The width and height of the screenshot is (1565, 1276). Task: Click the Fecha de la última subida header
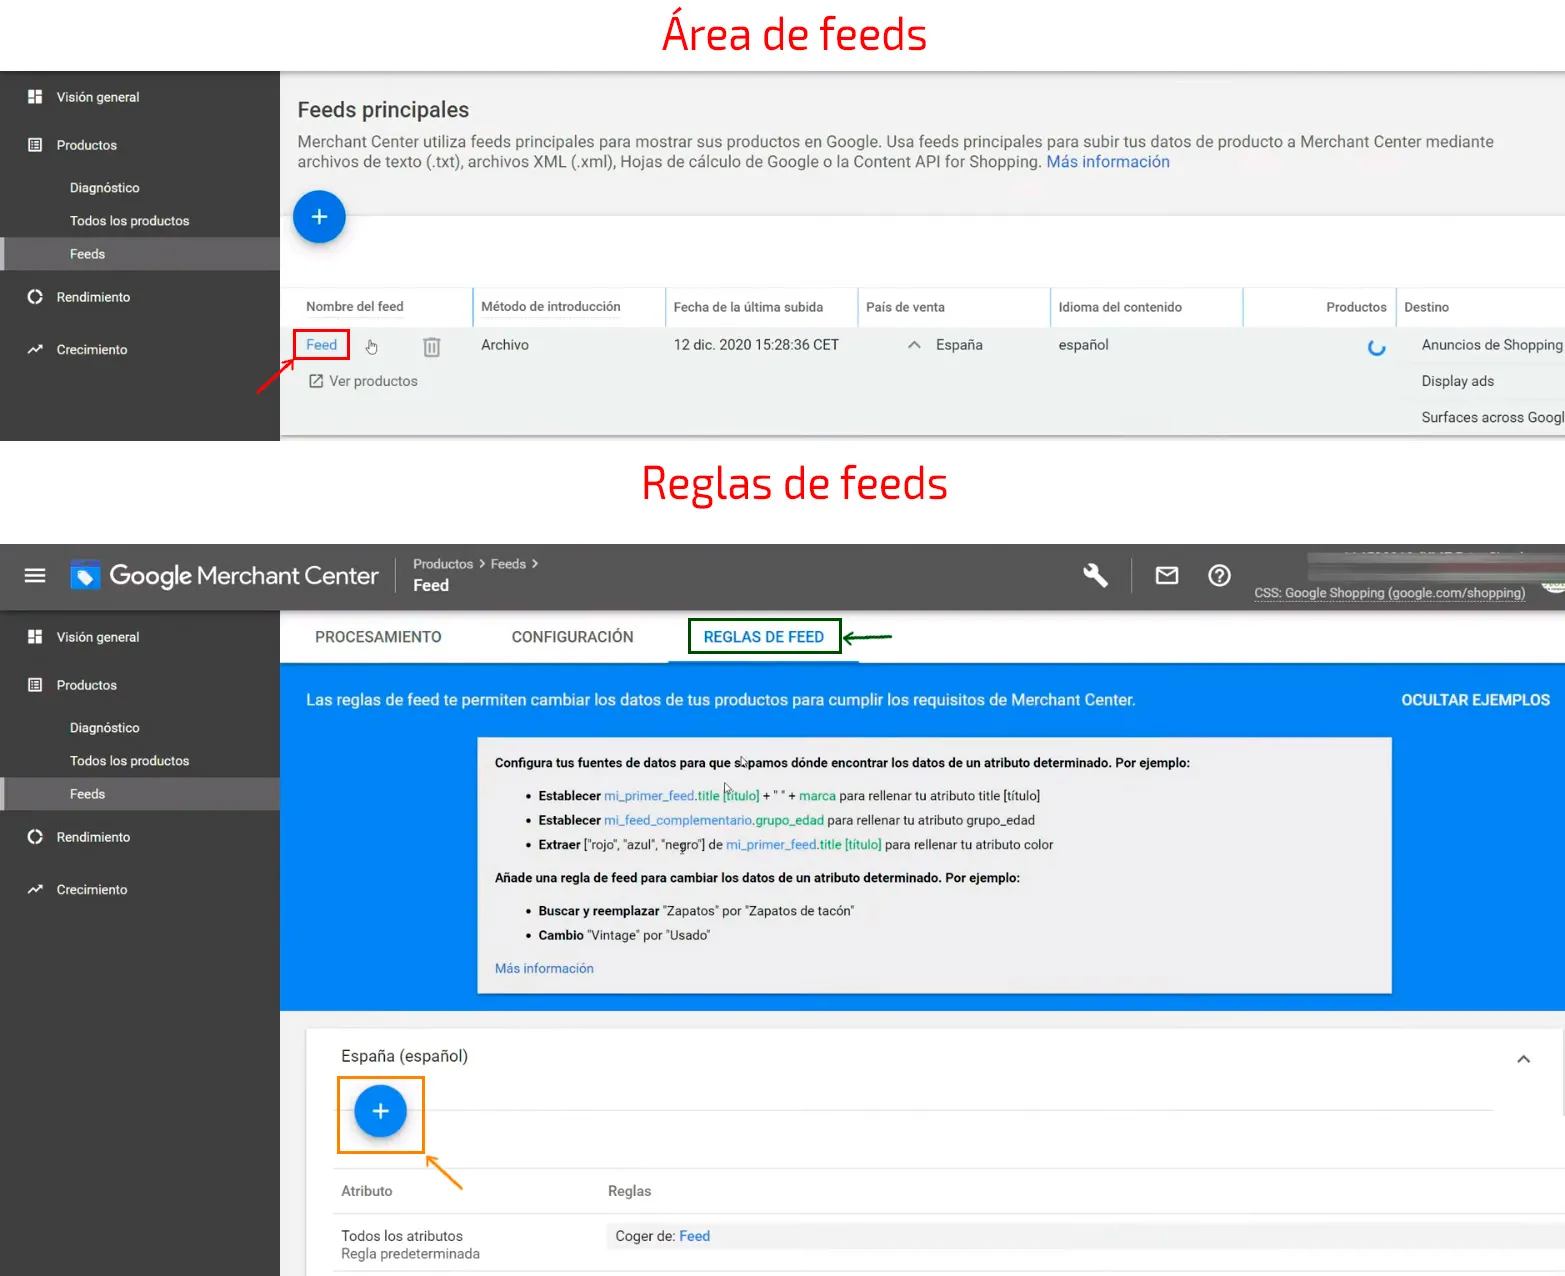pos(748,307)
